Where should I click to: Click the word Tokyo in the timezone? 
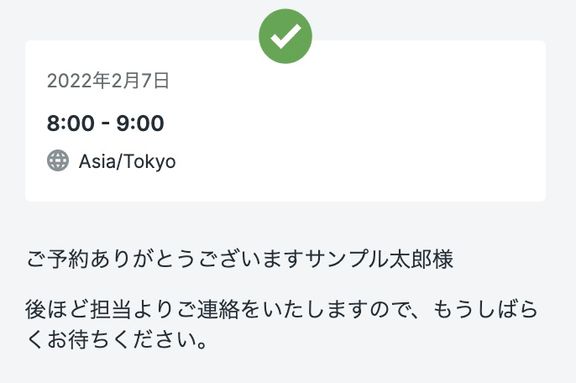pos(149,162)
